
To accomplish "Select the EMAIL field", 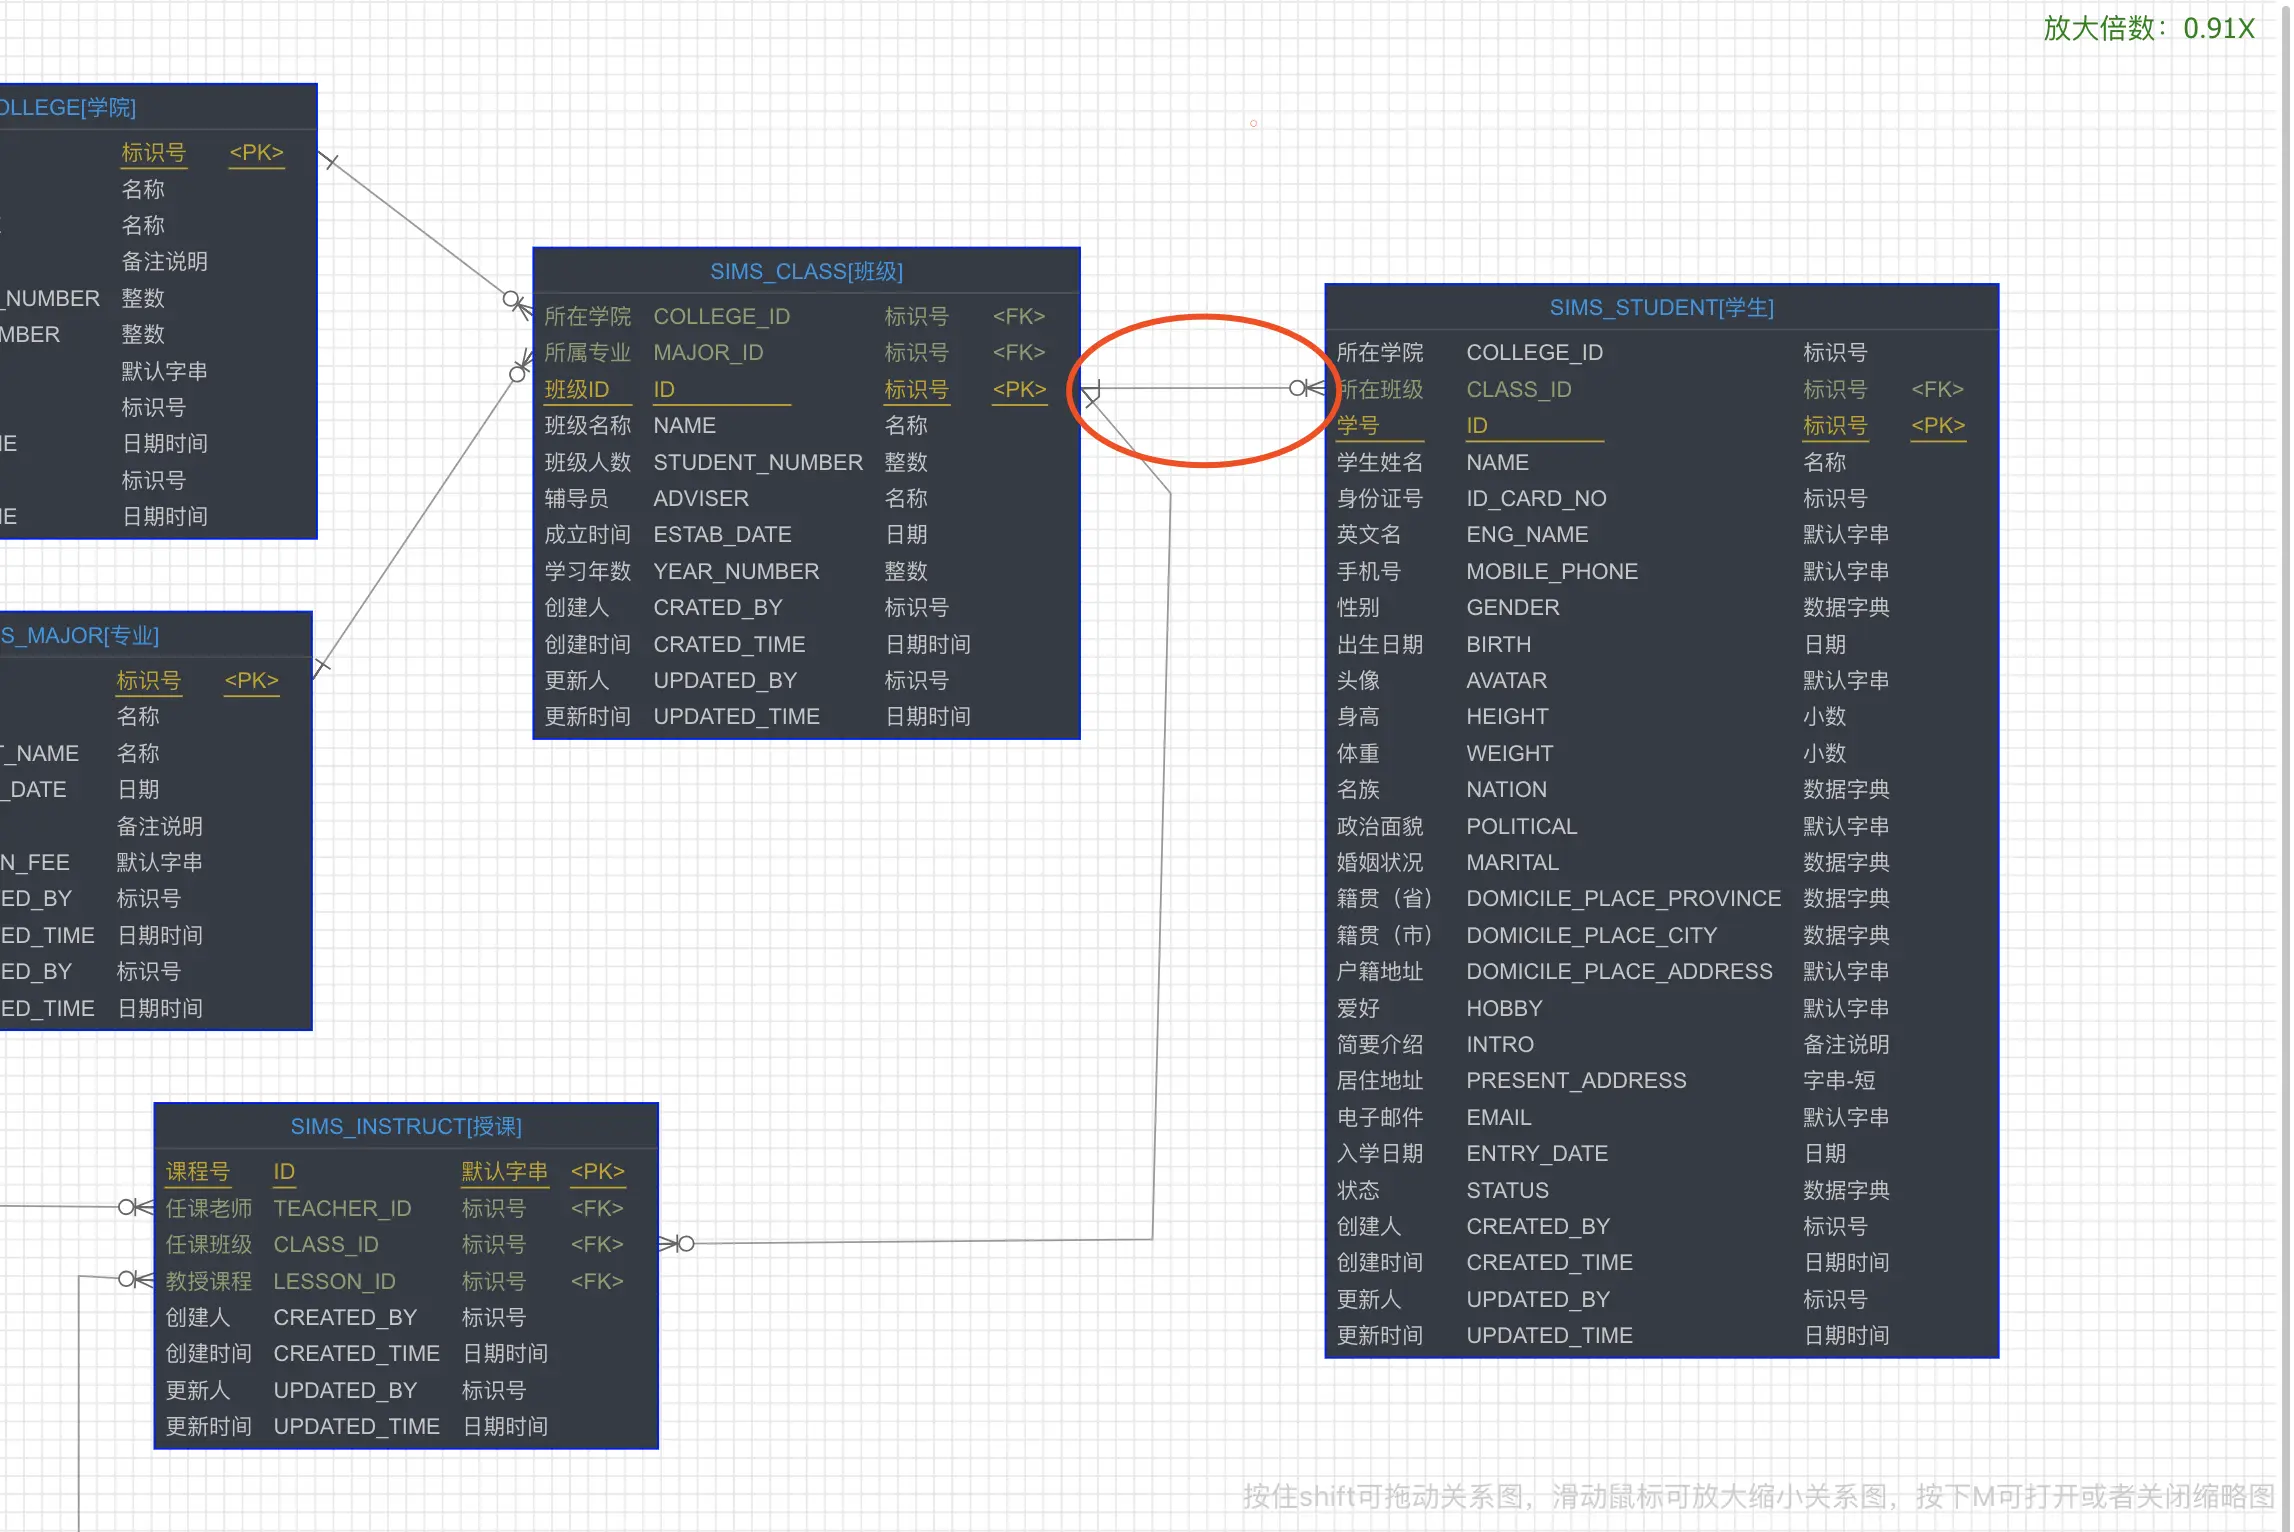I will (x=1498, y=1117).
